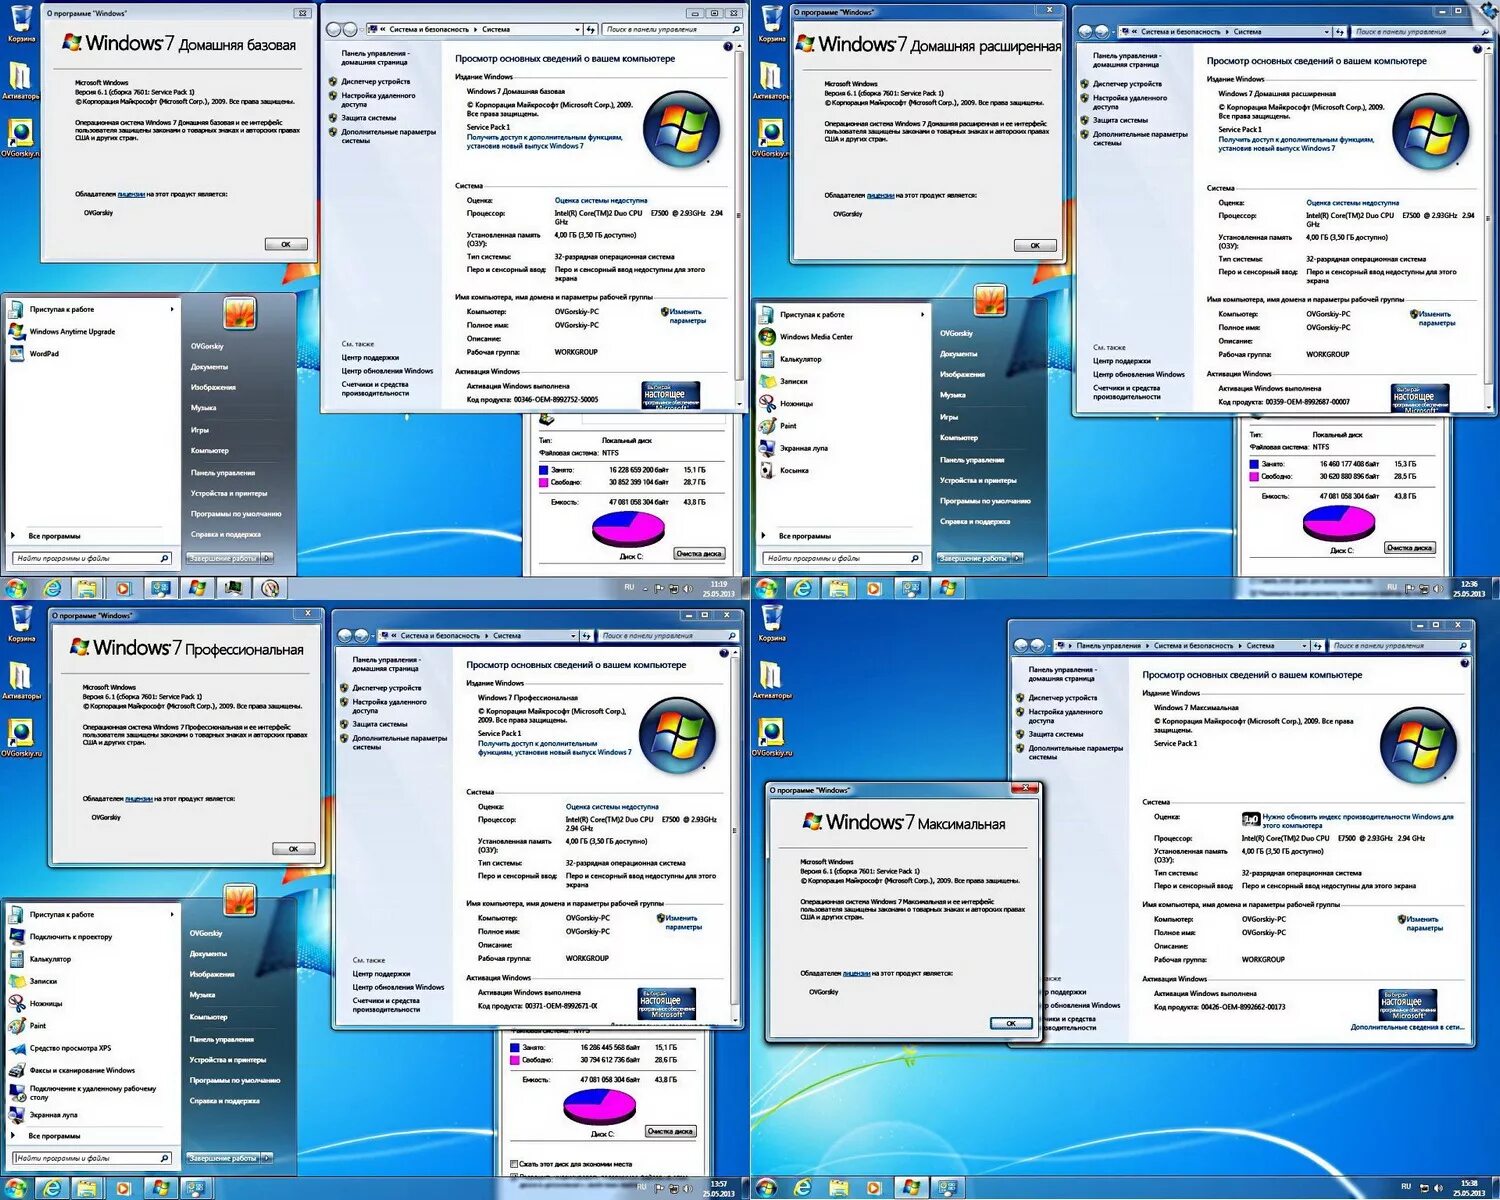Click the Start orb on the Домашняя расширенная taskbar

766,588
